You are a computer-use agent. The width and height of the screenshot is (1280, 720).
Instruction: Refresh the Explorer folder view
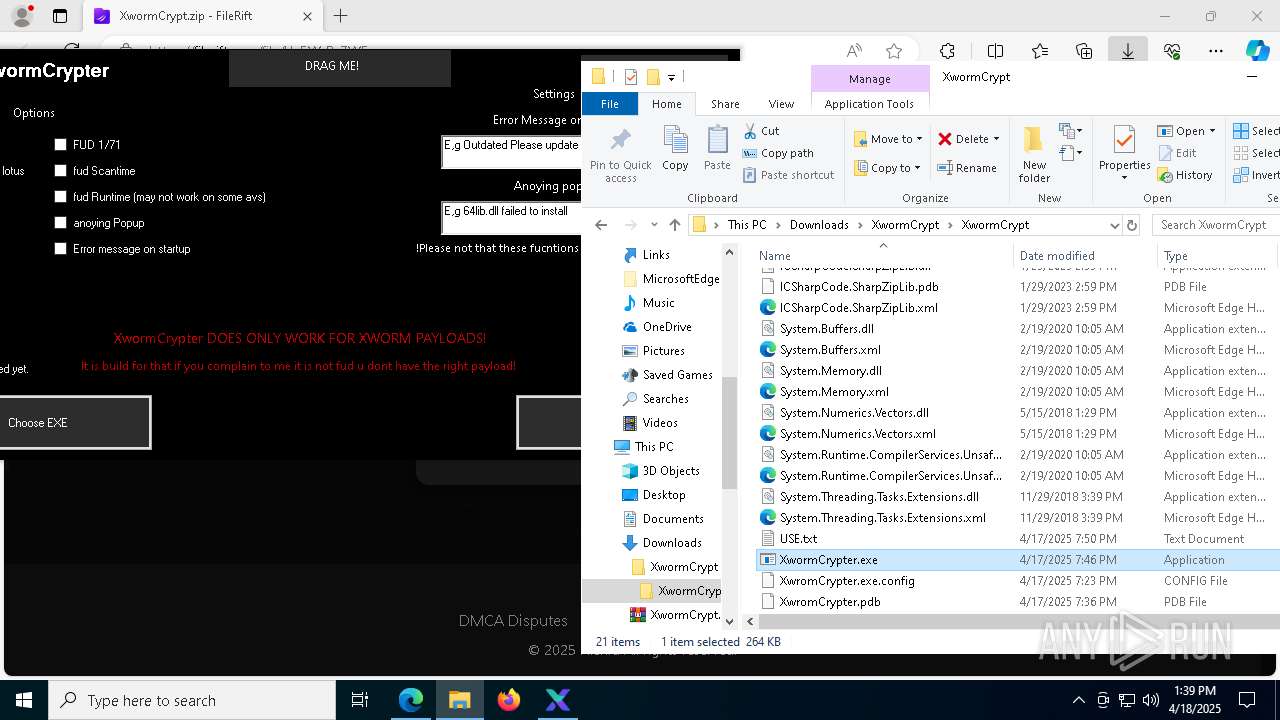pyautogui.click(x=1132, y=225)
